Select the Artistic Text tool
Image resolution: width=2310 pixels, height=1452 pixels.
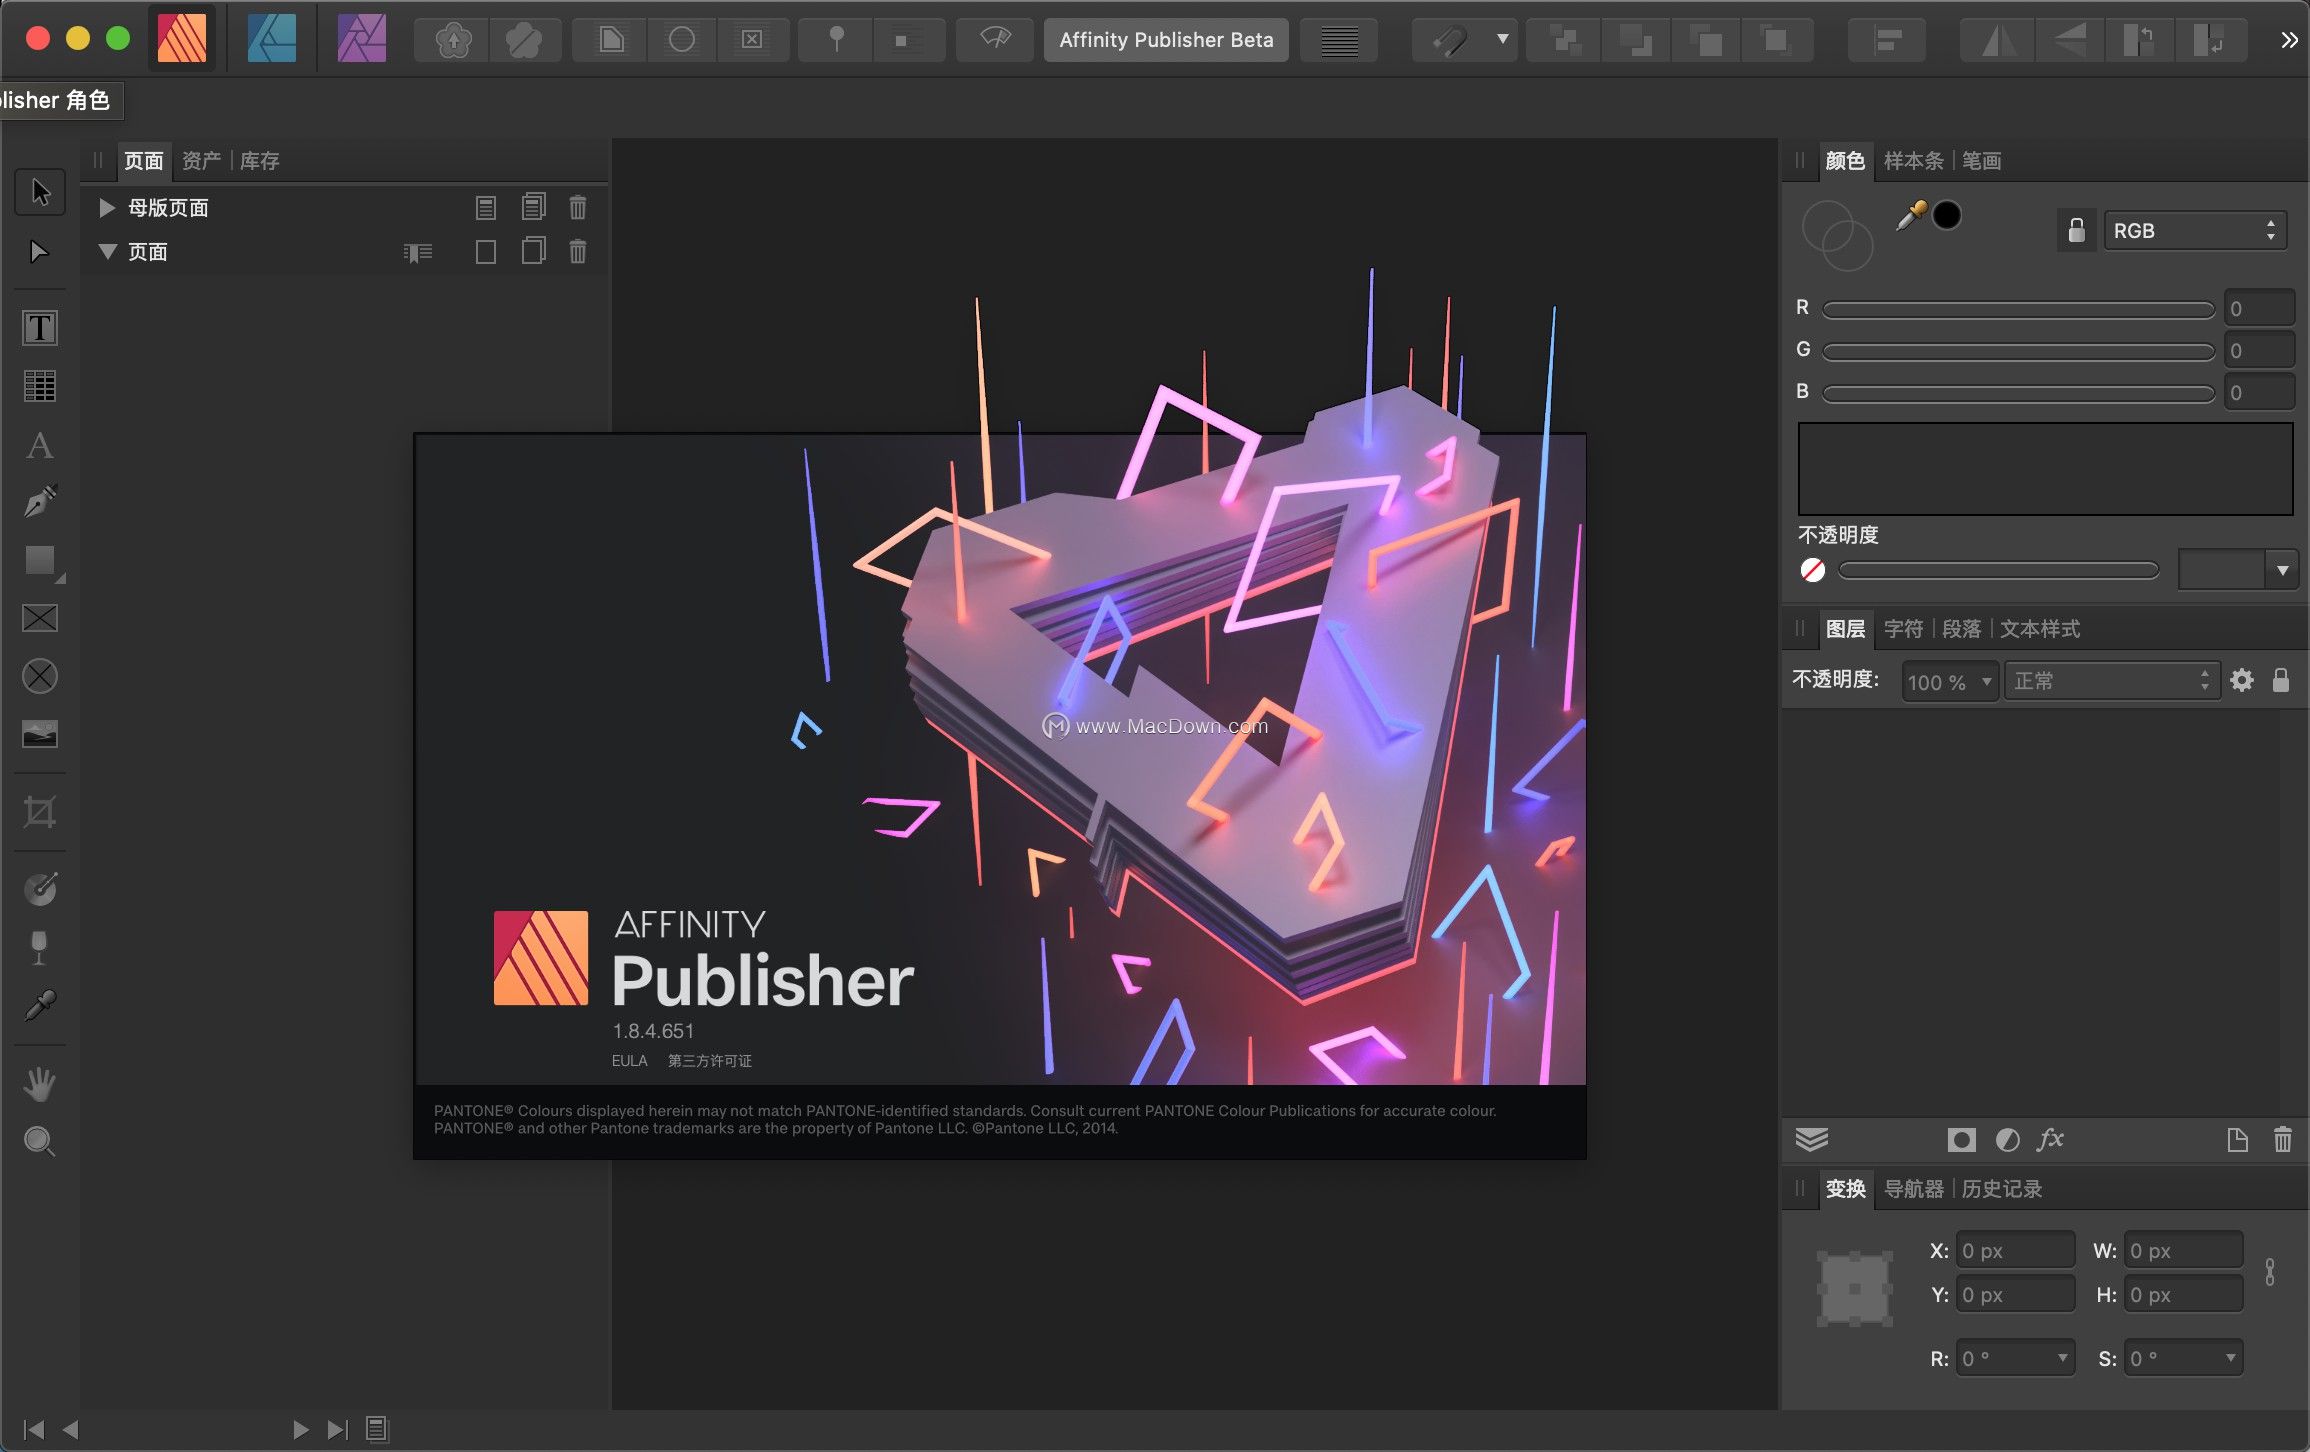(x=40, y=445)
